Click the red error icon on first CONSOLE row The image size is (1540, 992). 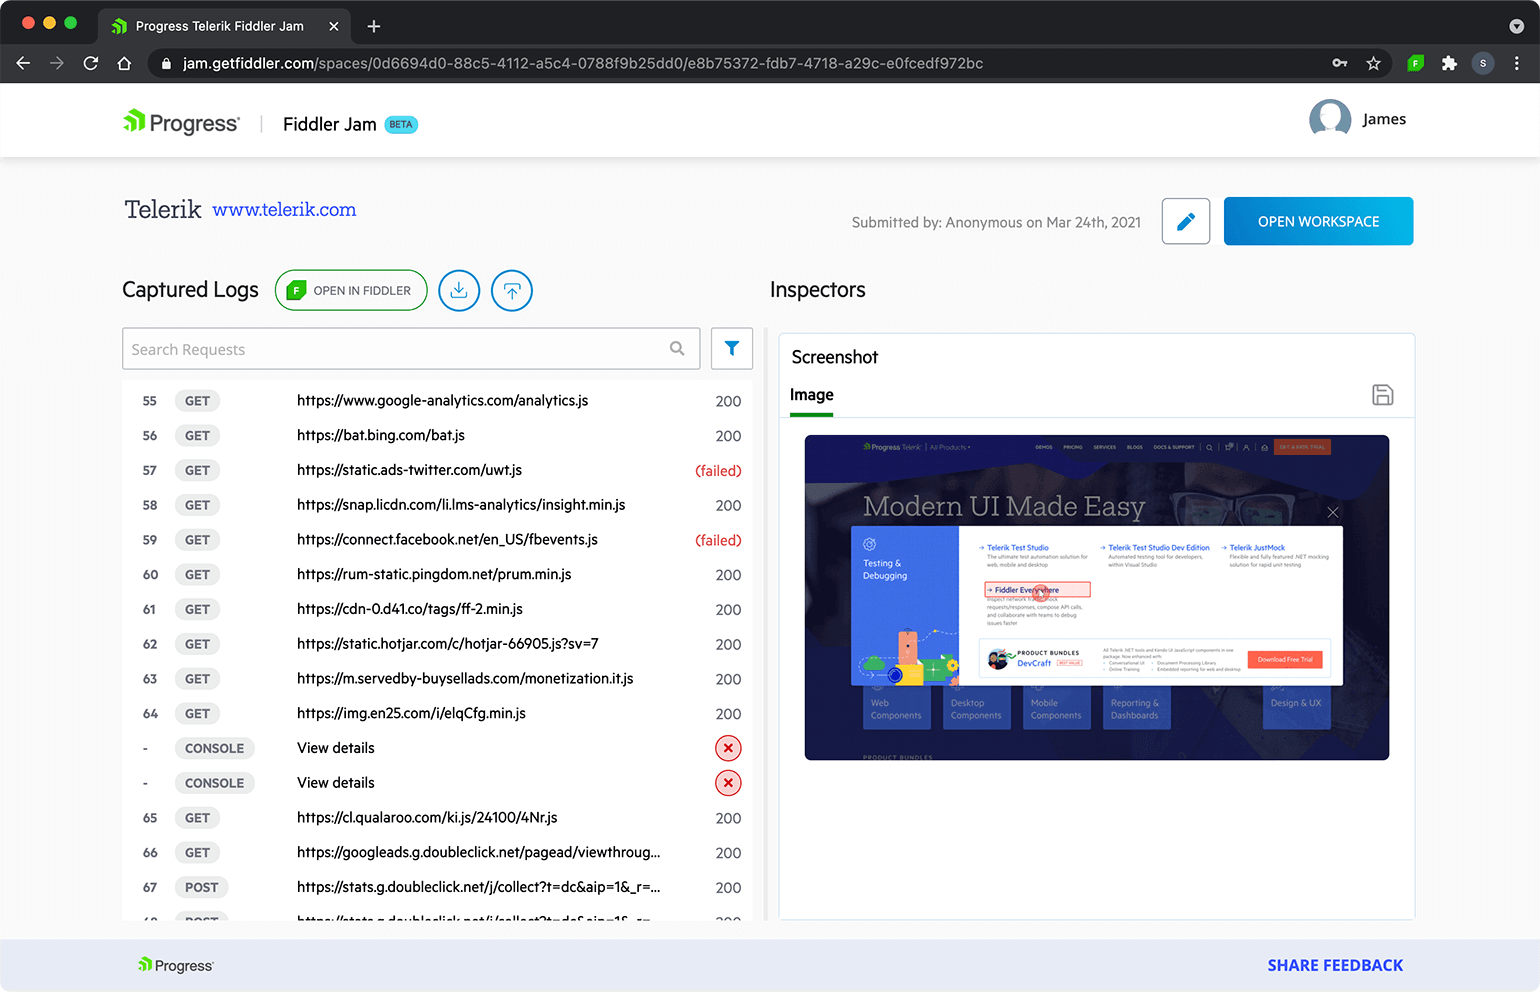tap(728, 748)
